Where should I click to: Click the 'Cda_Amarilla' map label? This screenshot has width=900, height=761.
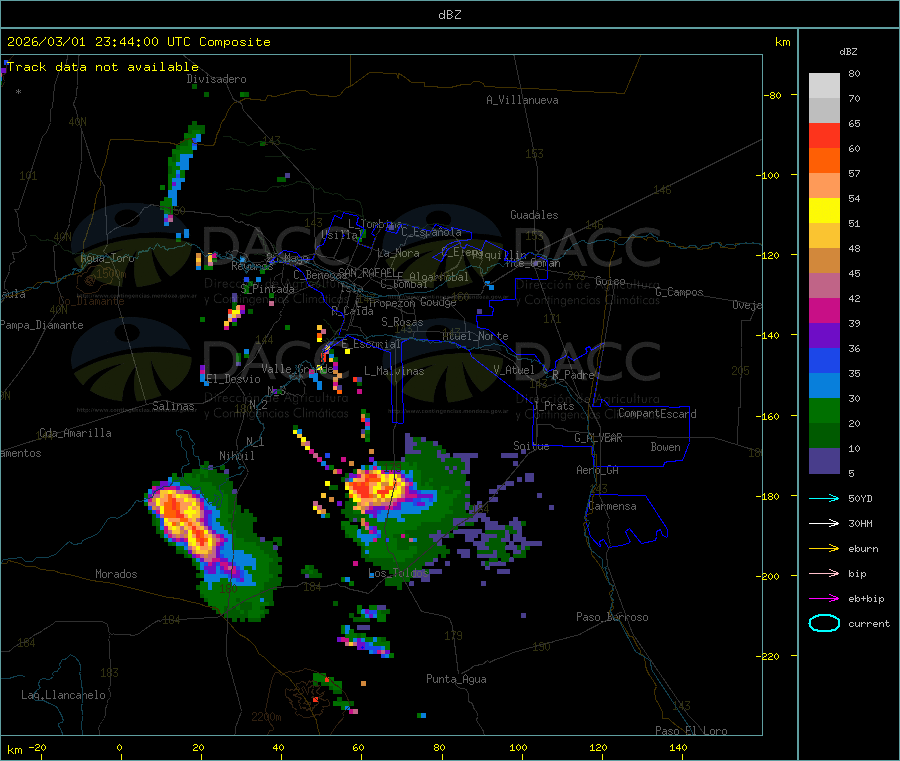pos(75,433)
